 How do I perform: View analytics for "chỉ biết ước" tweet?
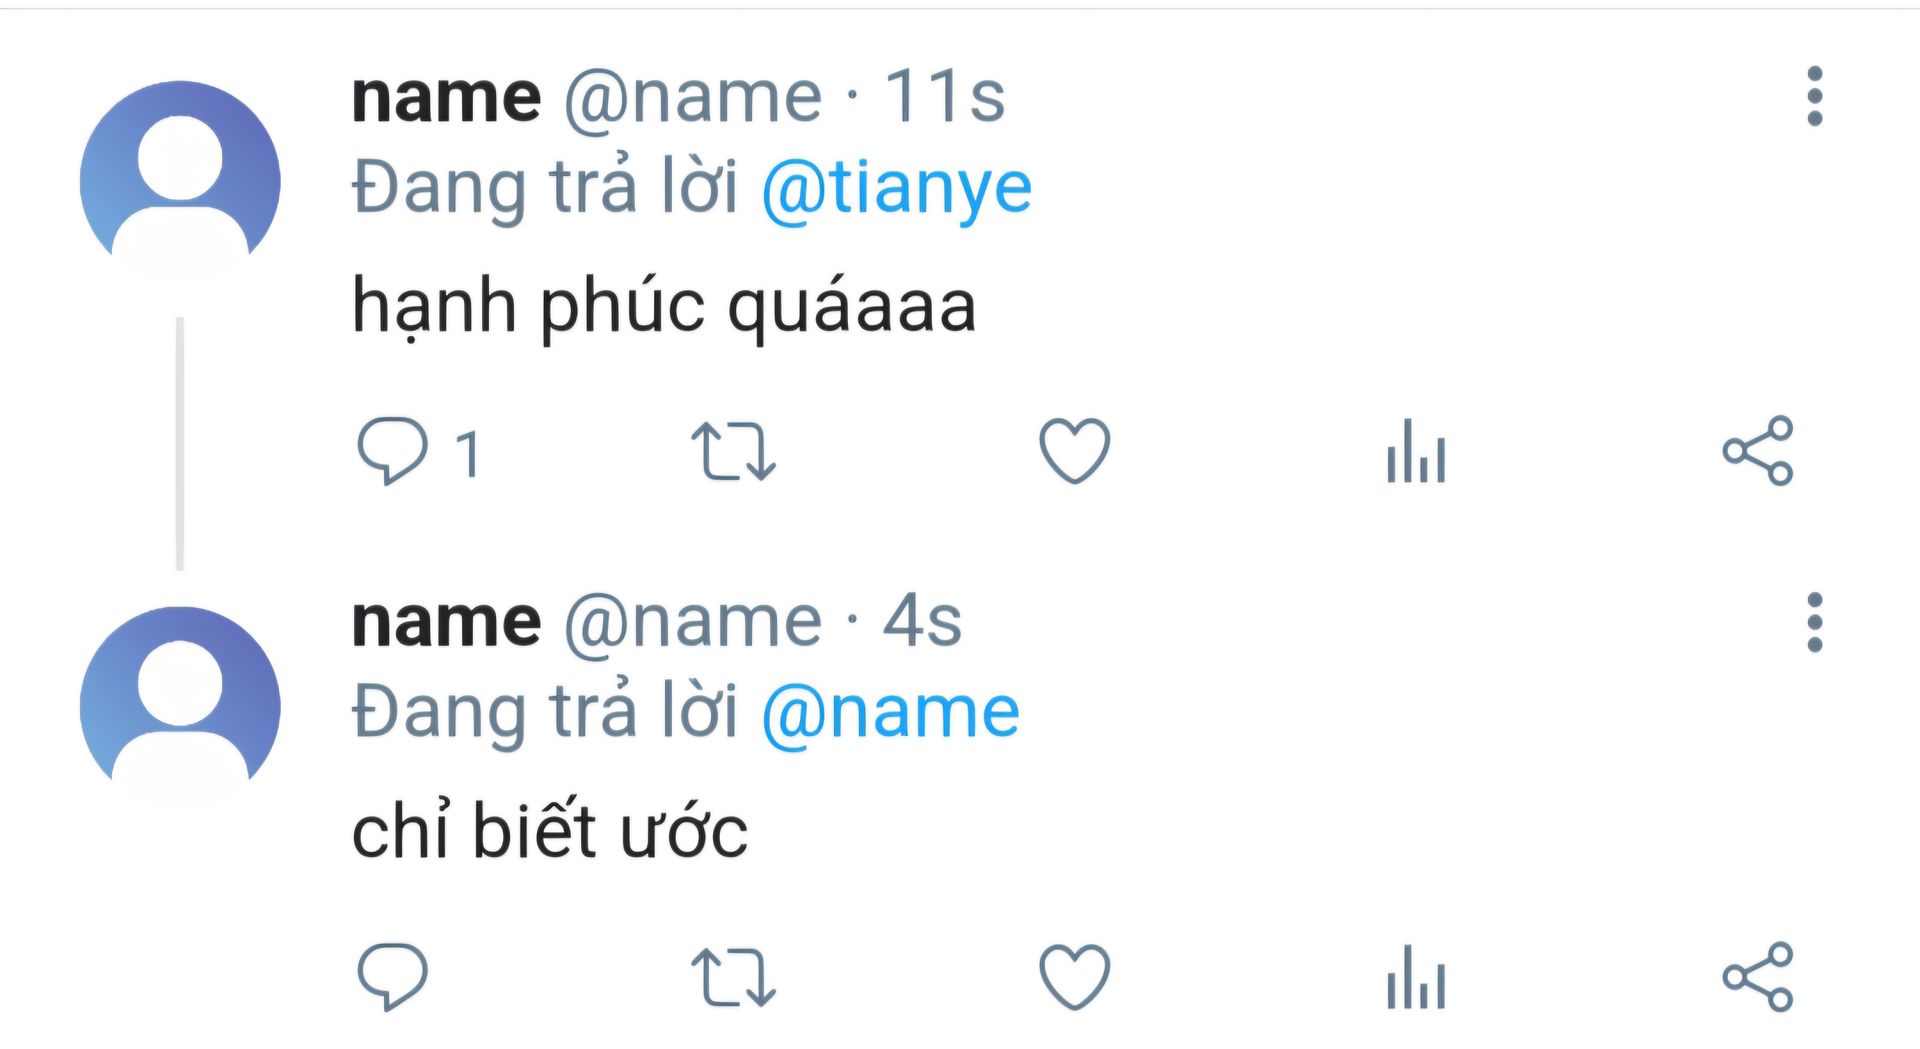pos(1415,977)
